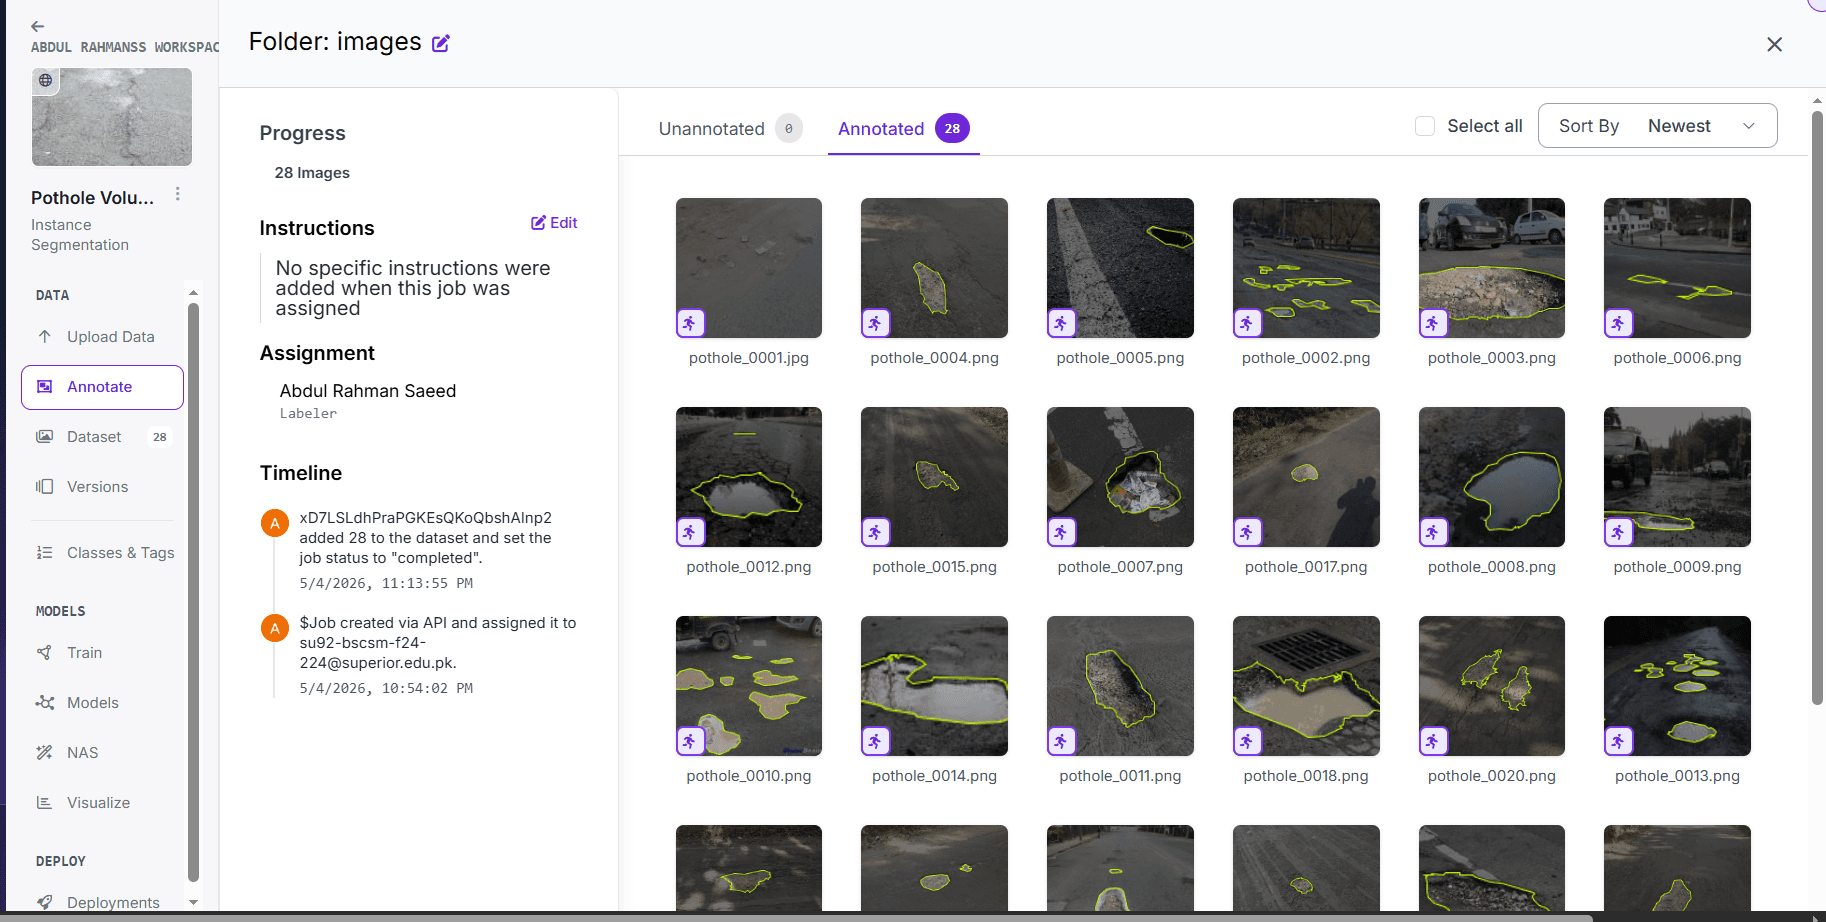Open thumbnail of pothole_0018.png

pyautogui.click(x=1306, y=686)
